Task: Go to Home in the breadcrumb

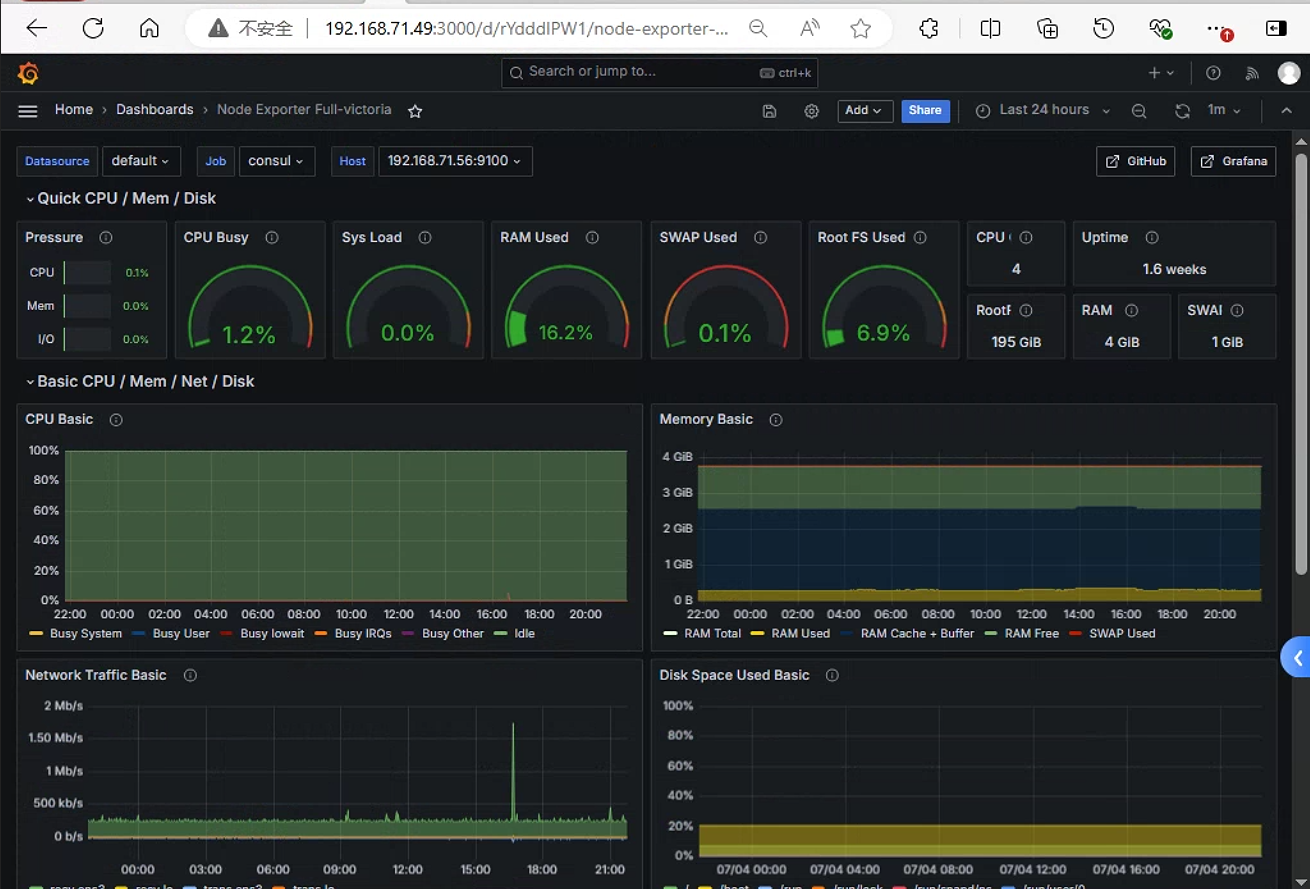Action: pyautogui.click(x=74, y=110)
